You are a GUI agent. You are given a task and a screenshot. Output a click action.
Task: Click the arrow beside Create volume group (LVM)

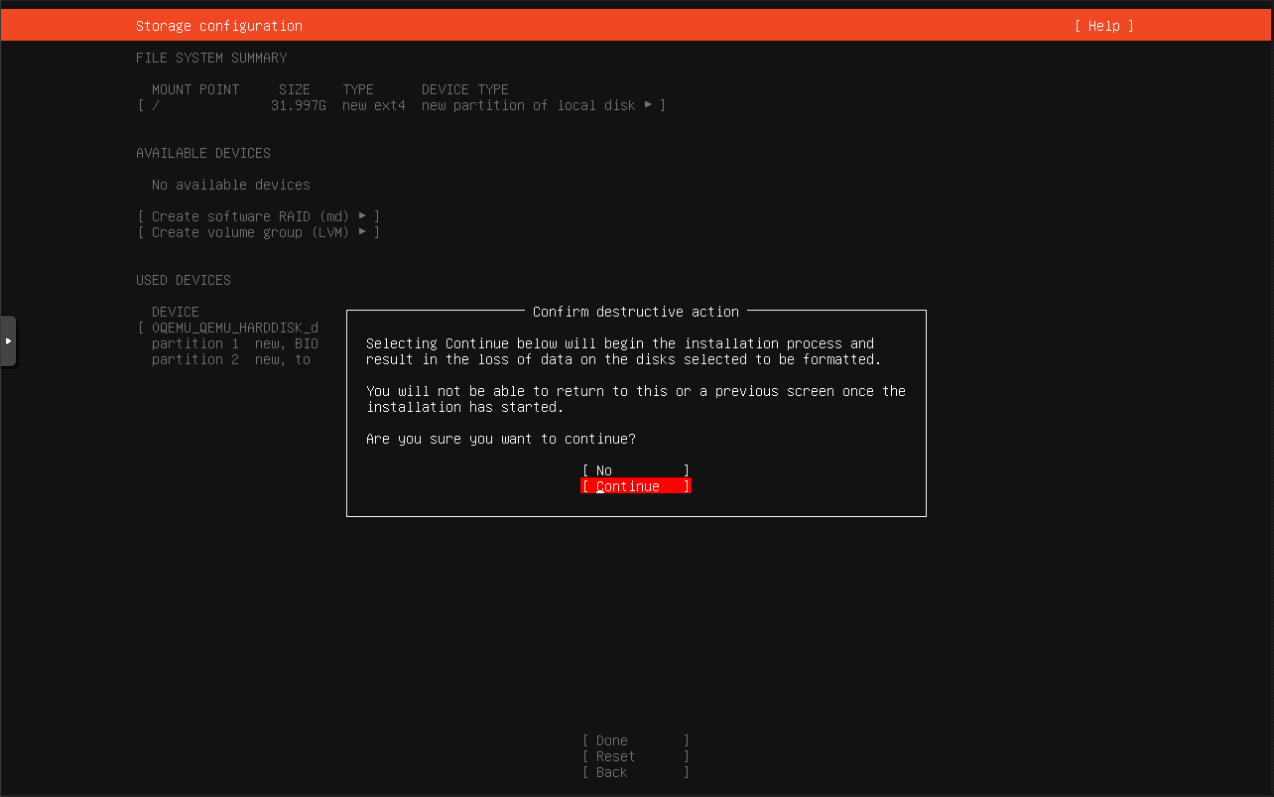(x=362, y=232)
